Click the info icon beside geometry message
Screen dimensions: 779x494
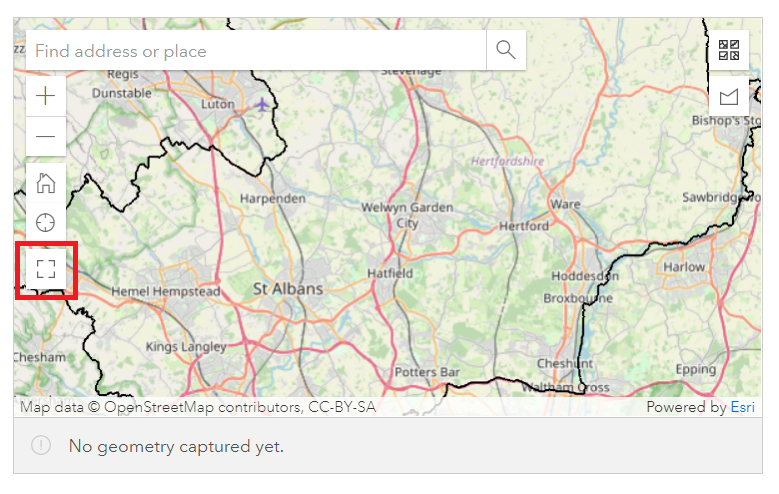41,446
